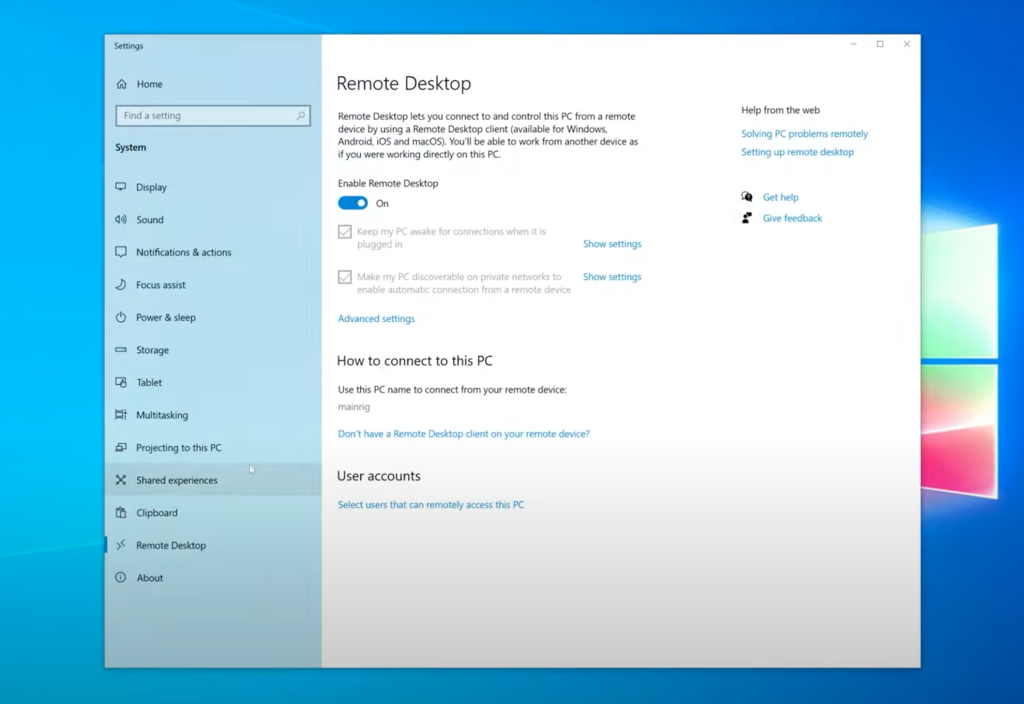Select the Tablet icon

tap(121, 382)
